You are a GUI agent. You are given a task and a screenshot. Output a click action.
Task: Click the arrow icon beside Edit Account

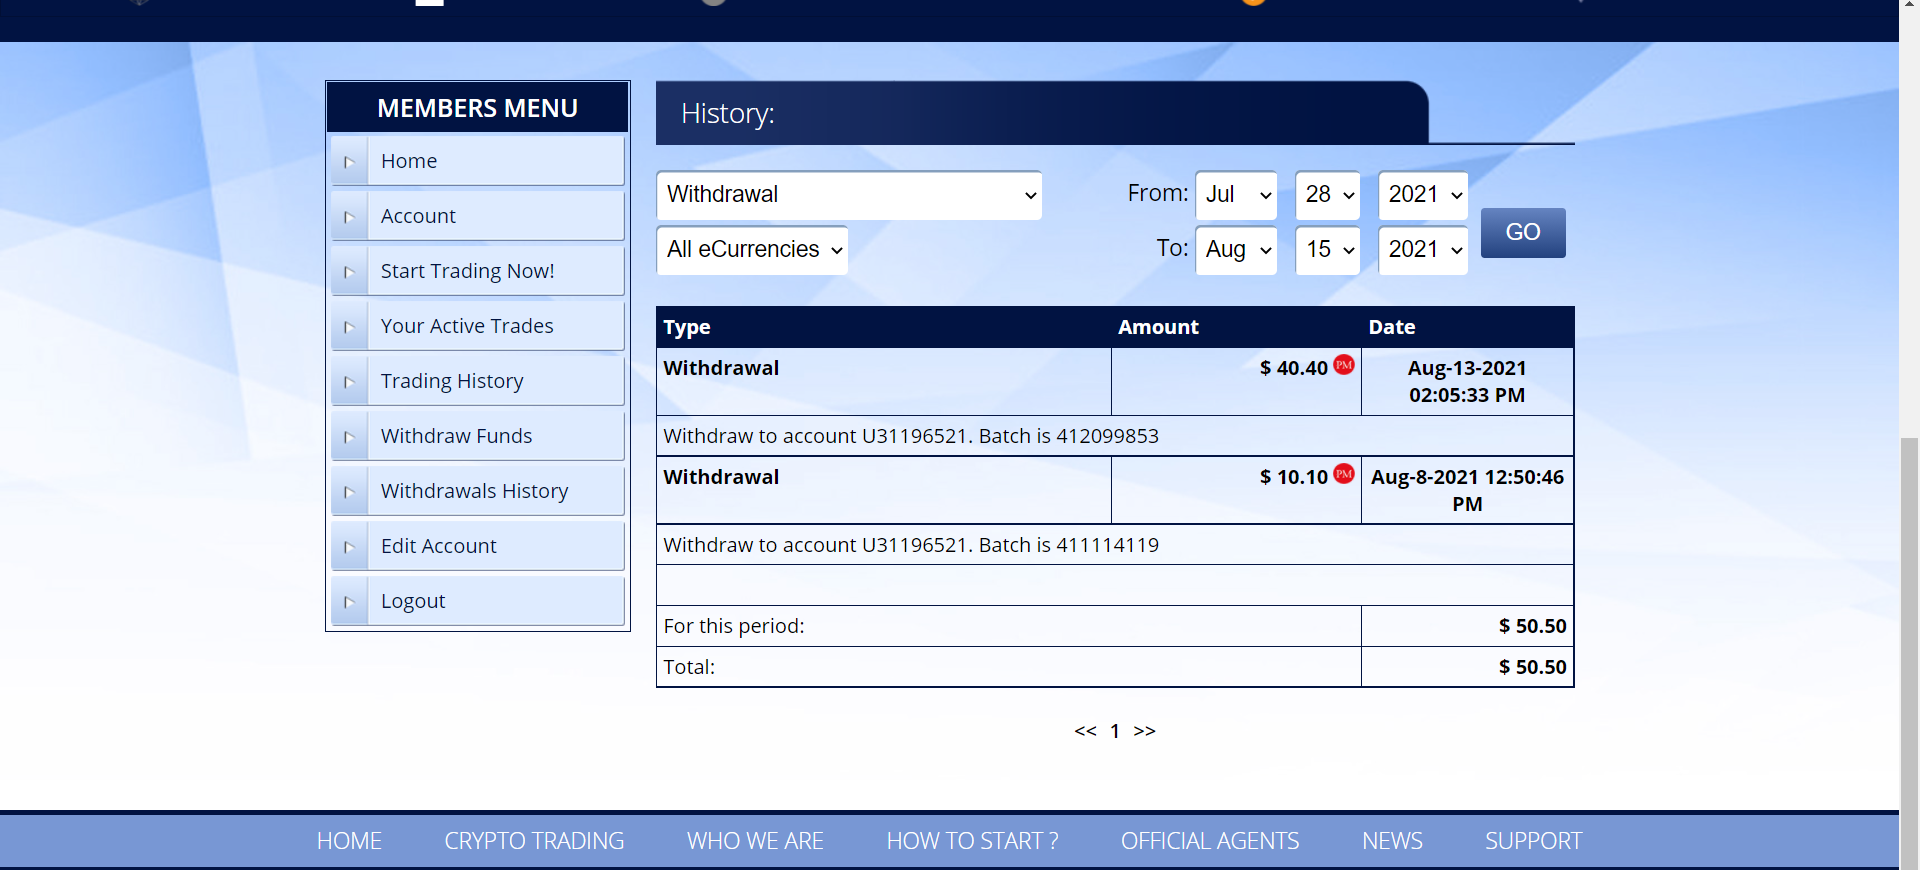point(349,547)
